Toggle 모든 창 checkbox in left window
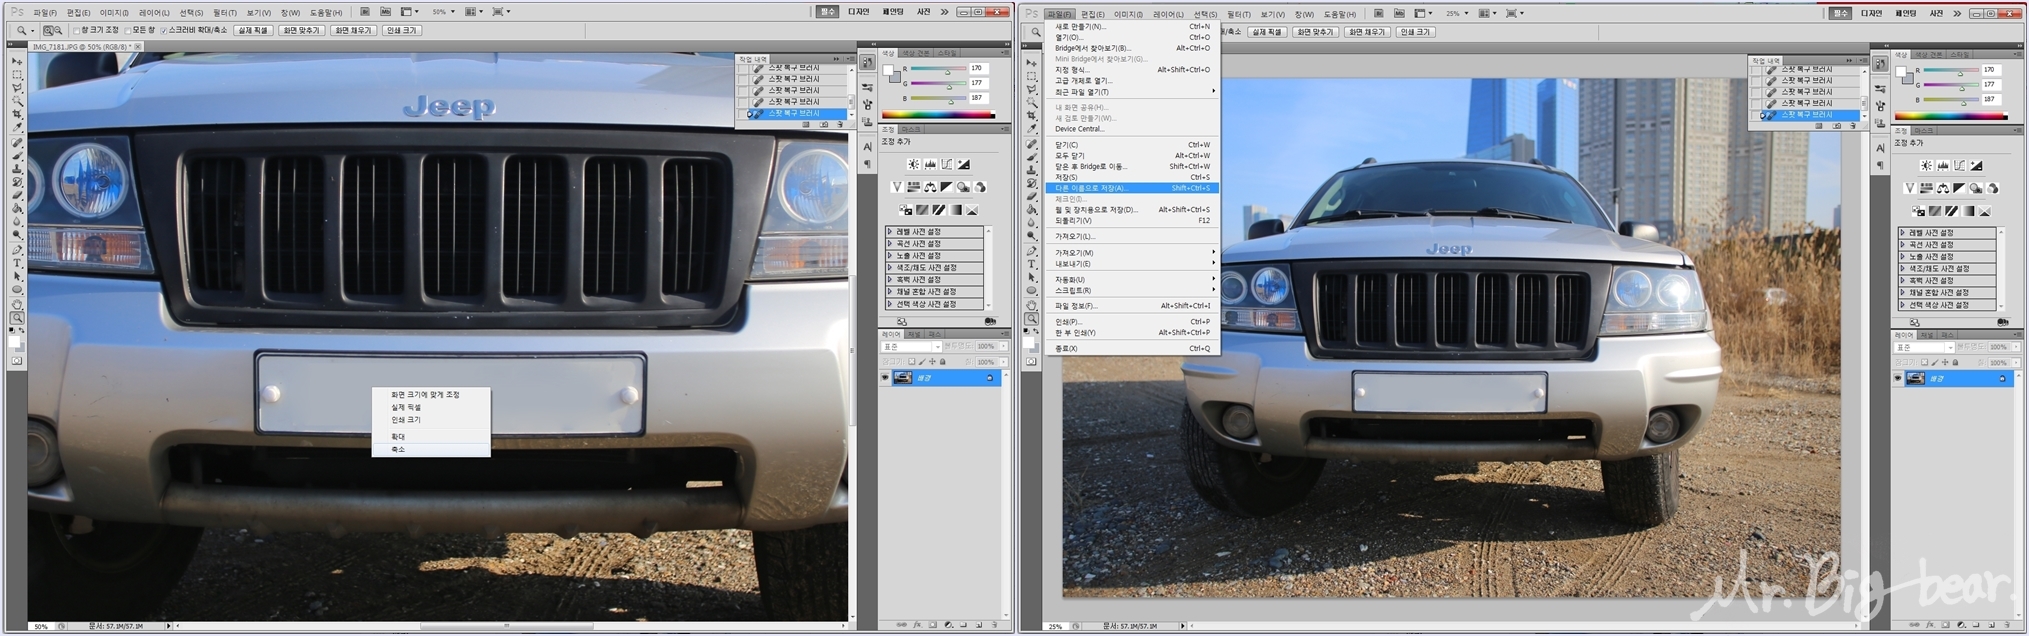The width and height of the screenshot is (2029, 636). point(128,31)
